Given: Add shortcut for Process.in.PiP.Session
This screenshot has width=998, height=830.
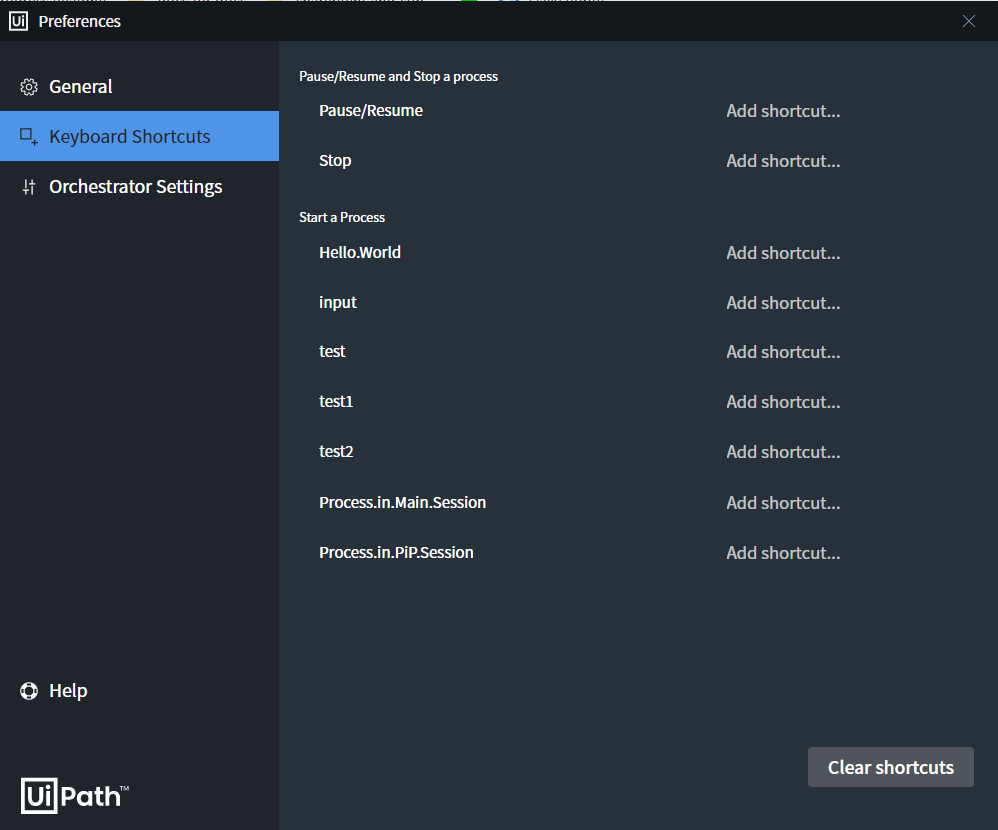Looking at the screenshot, I should pos(783,552).
